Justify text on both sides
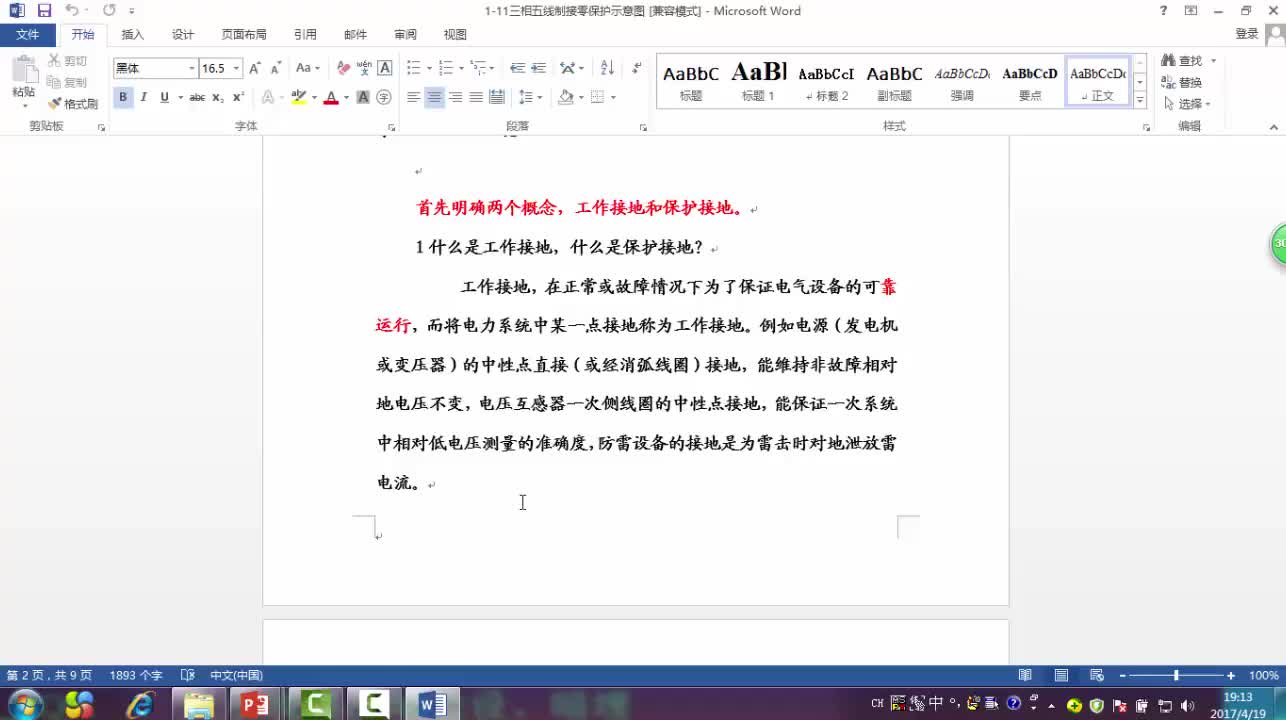This screenshot has height=720, width=1286. pyautogui.click(x=476, y=97)
